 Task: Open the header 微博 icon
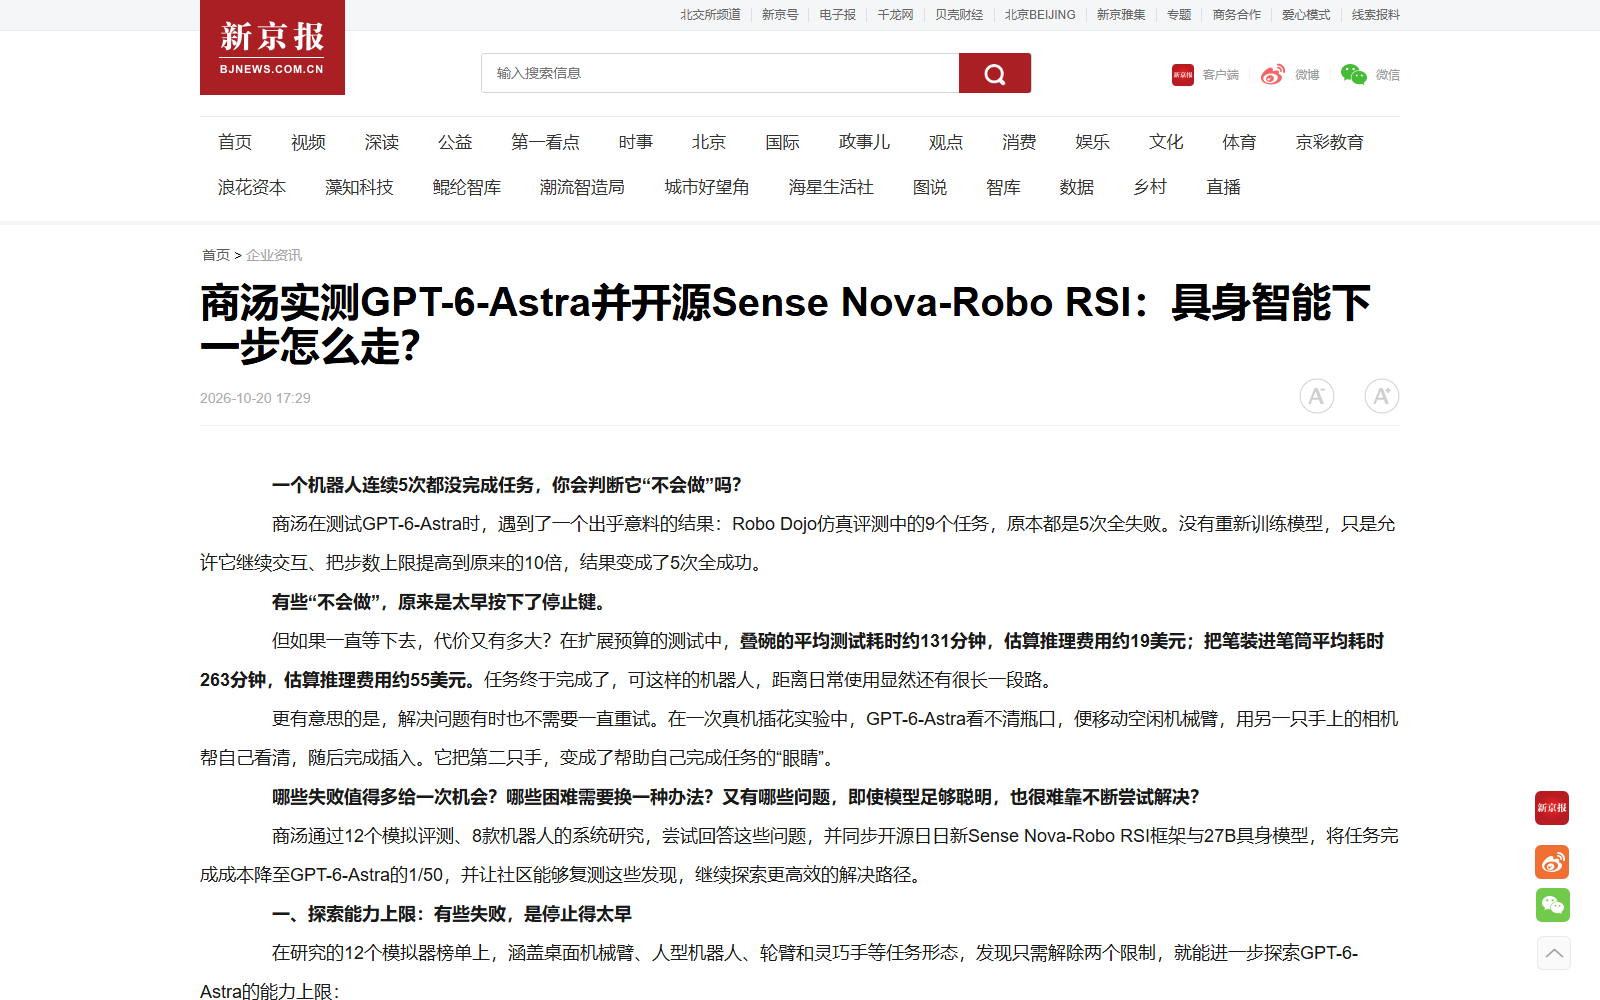pyautogui.click(x=1273, y=75)
